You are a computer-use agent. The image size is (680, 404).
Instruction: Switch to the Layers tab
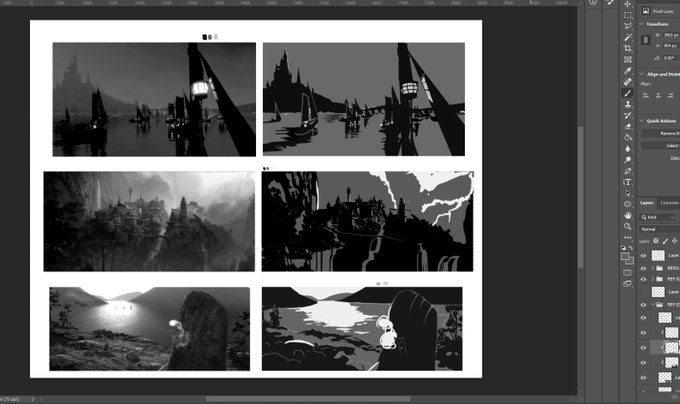coord(647,203)
